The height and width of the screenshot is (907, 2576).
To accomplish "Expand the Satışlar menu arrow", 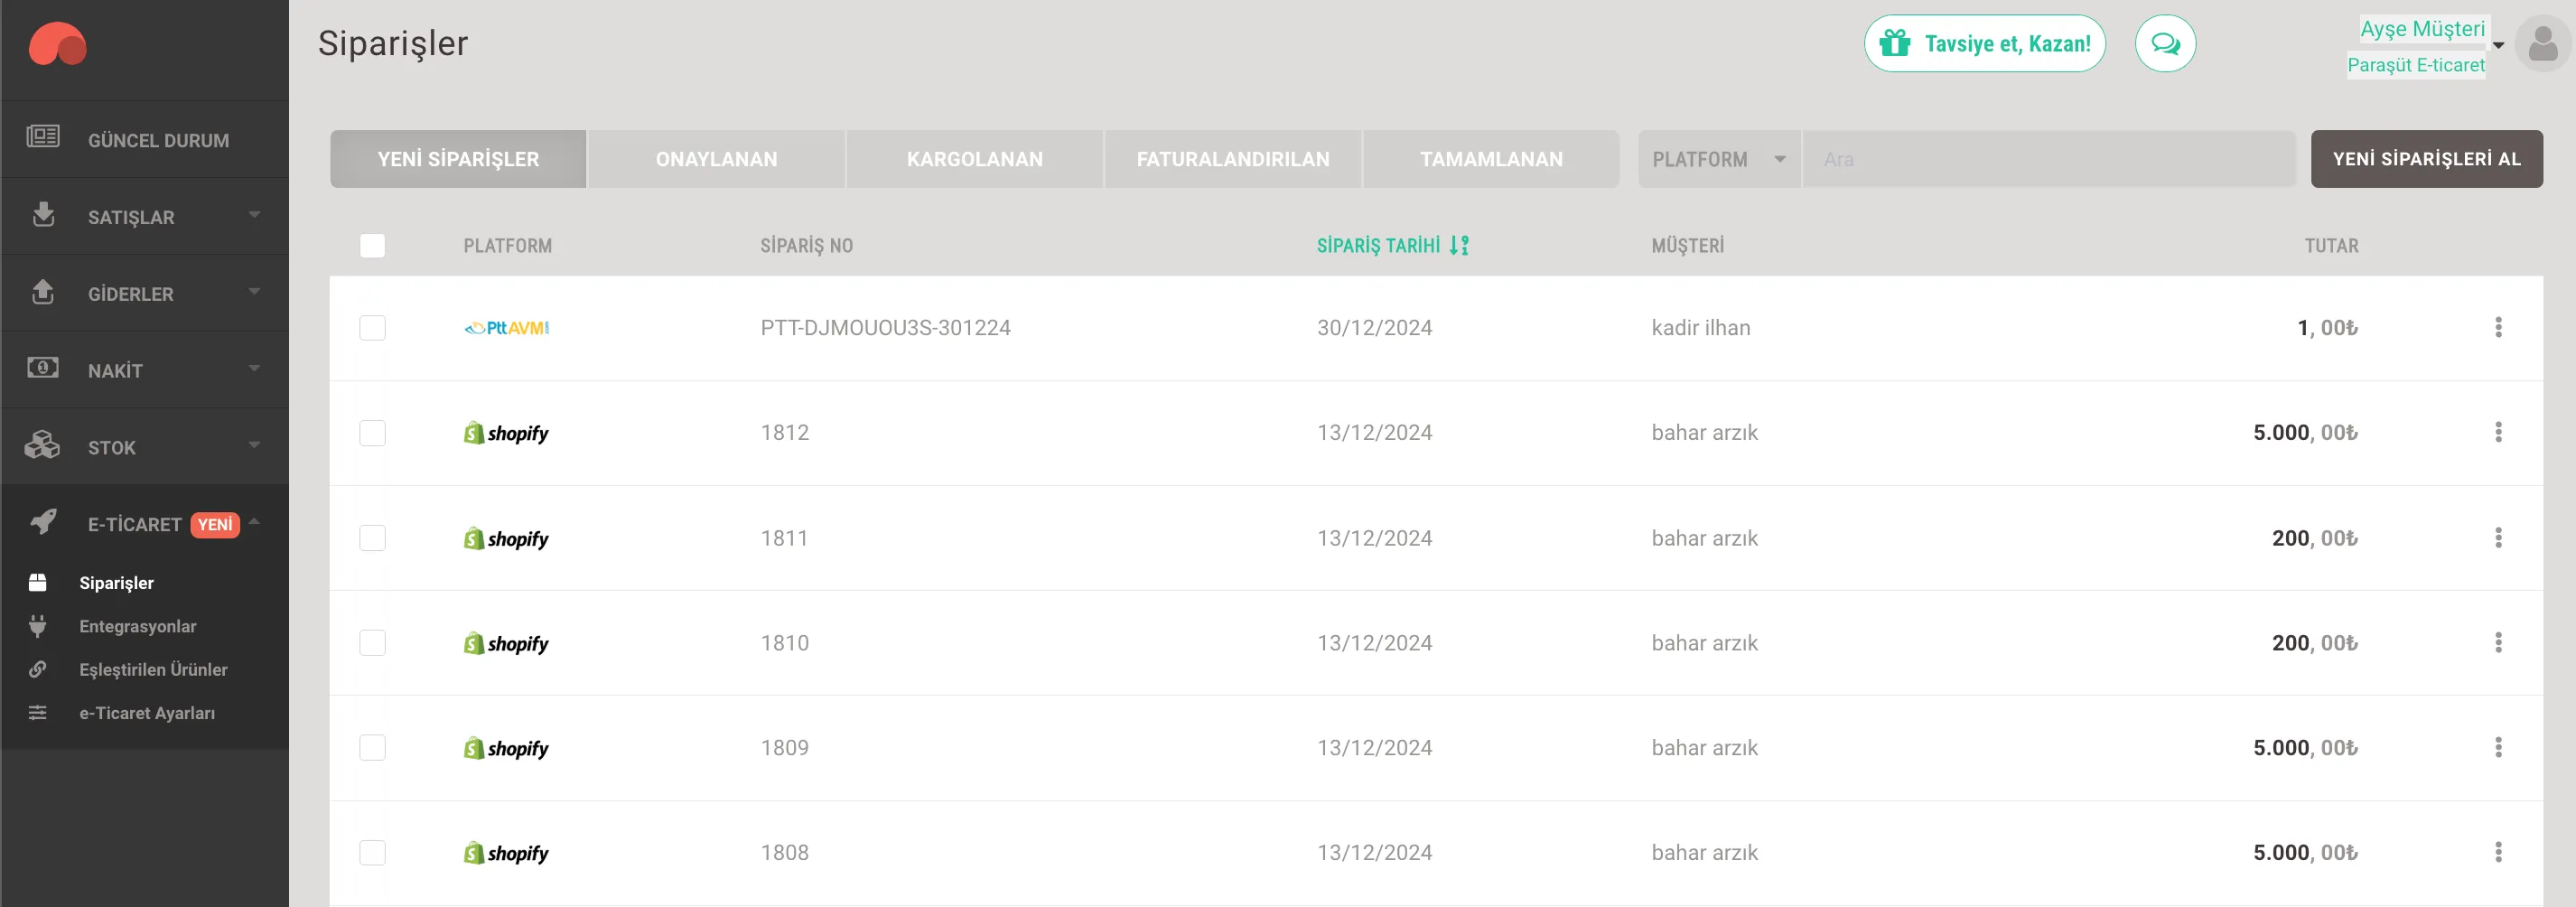I will coord(254,215).
